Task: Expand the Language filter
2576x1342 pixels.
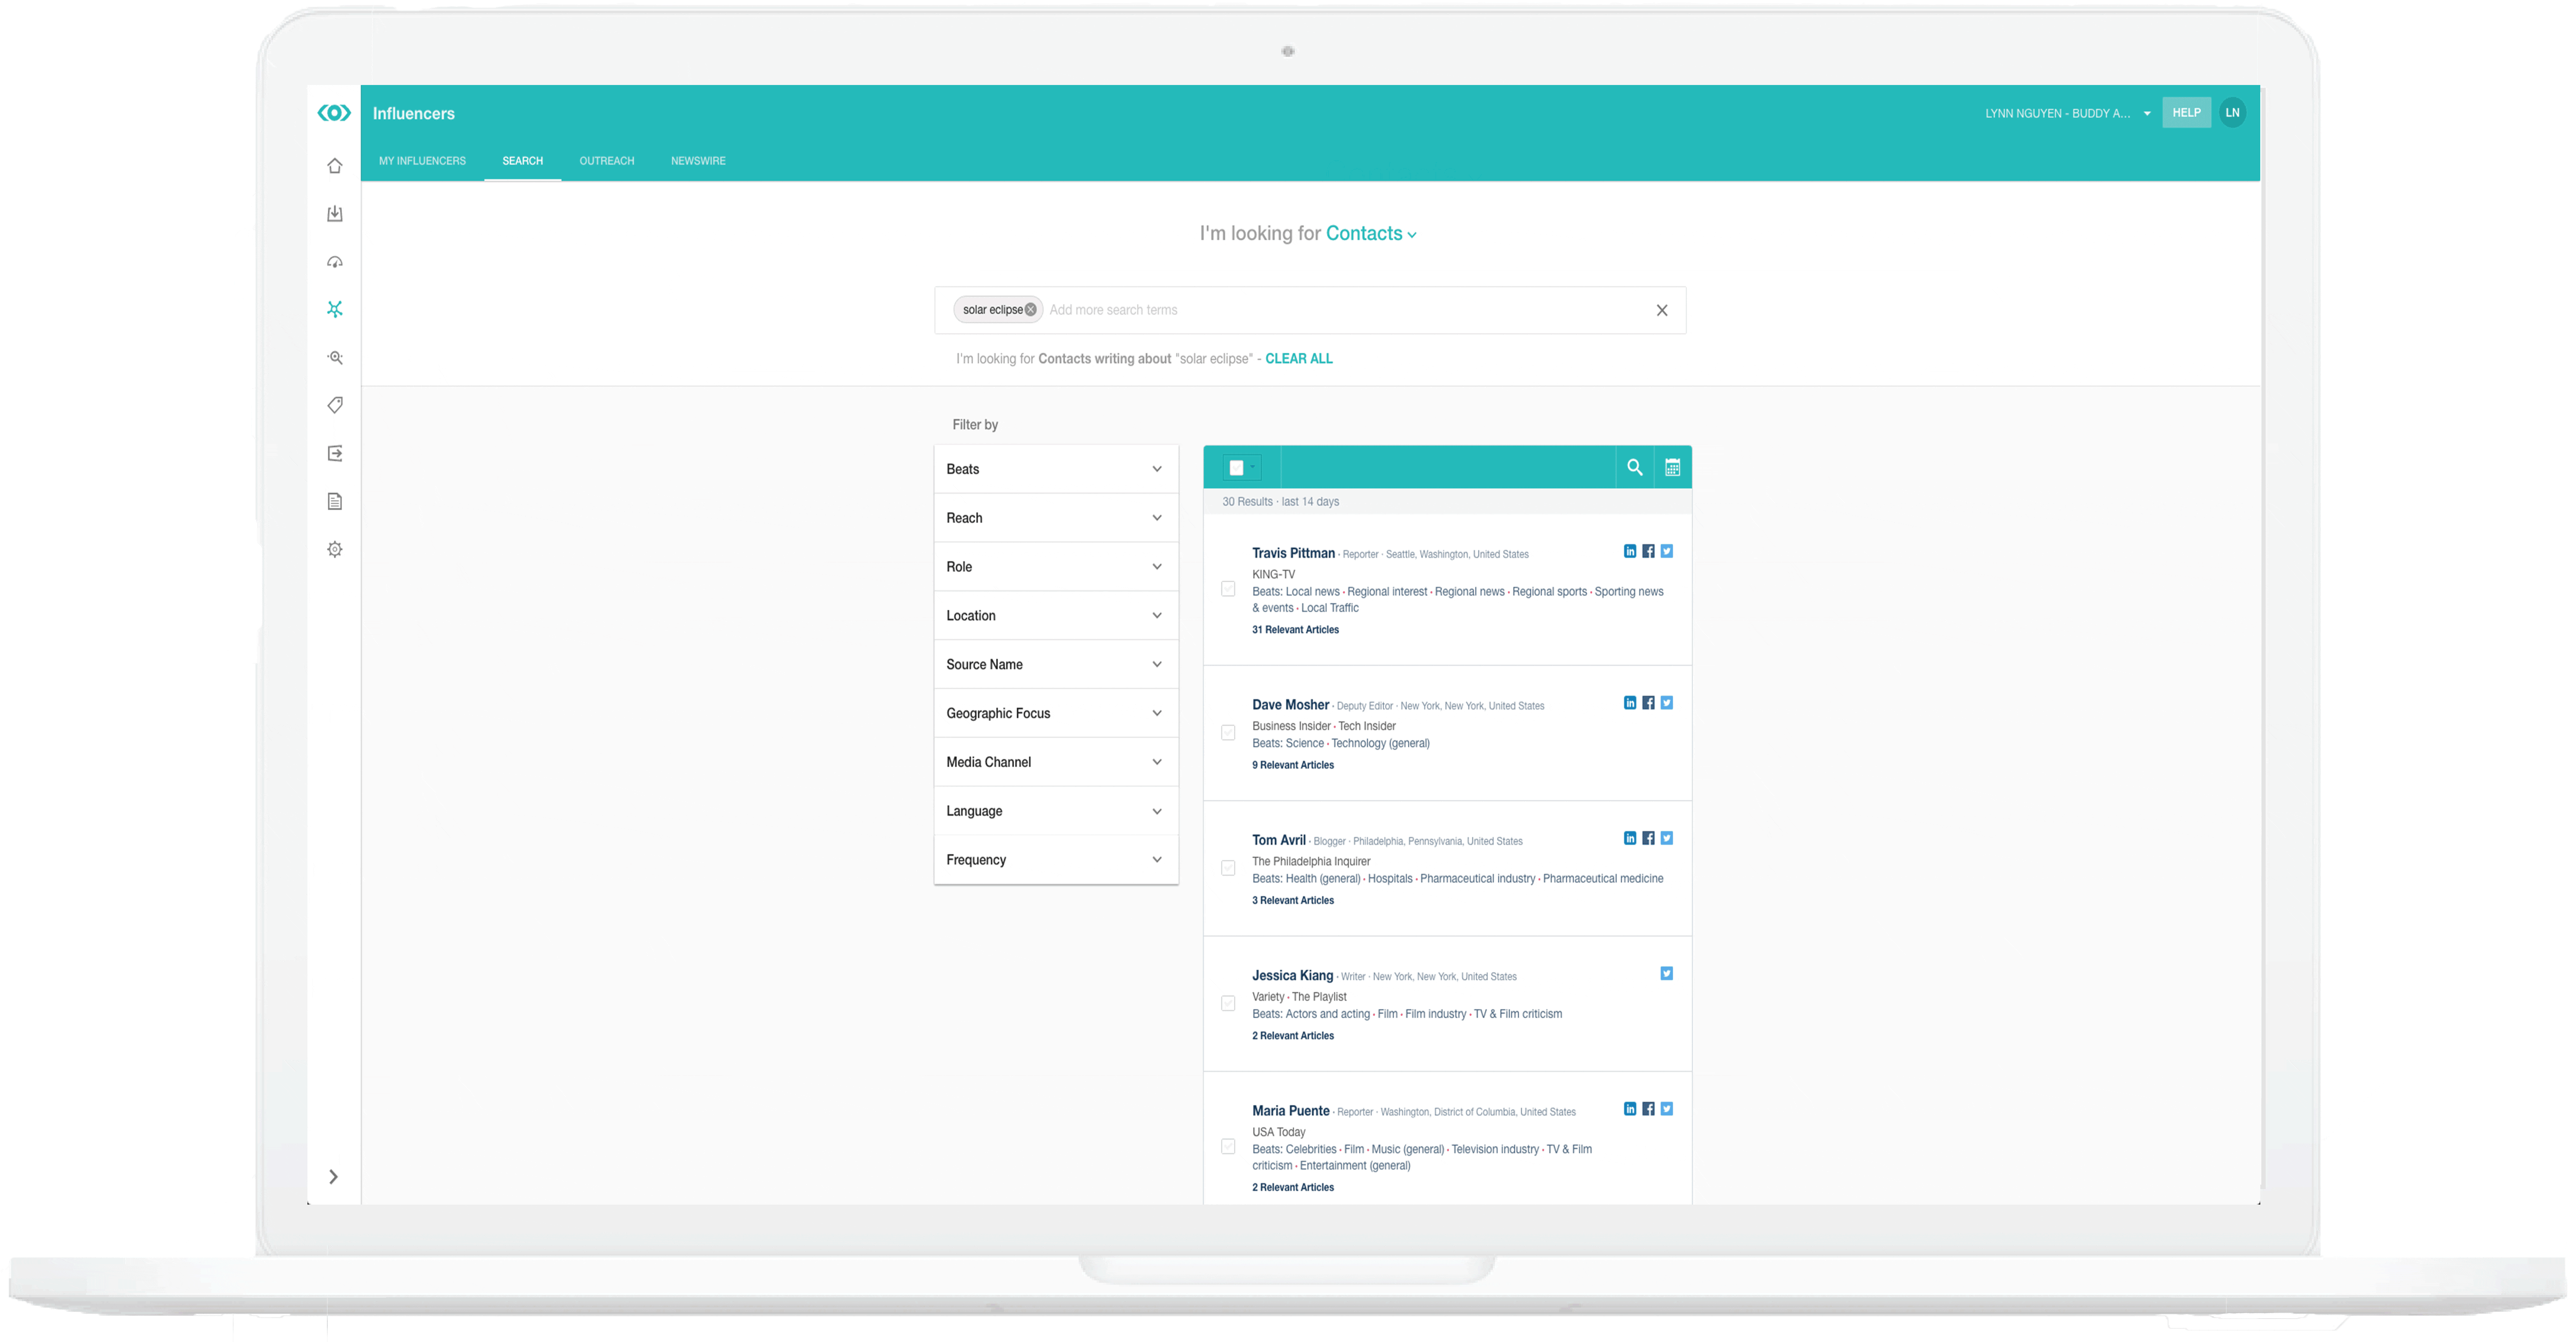Action: tap(1056, 811)
